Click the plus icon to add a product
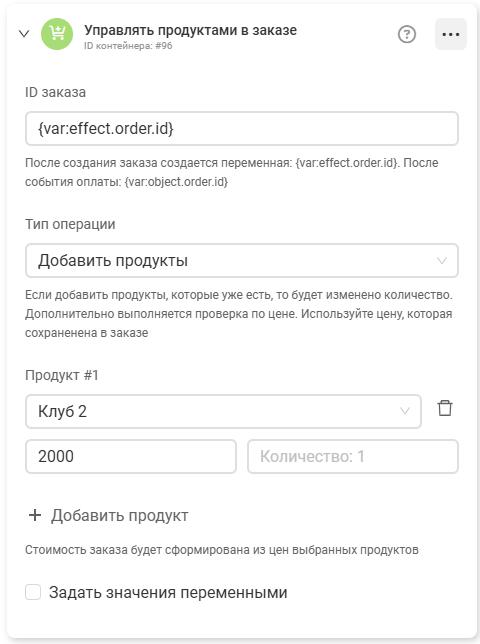The width and height of the screenshot is (480, 644). 35,515
